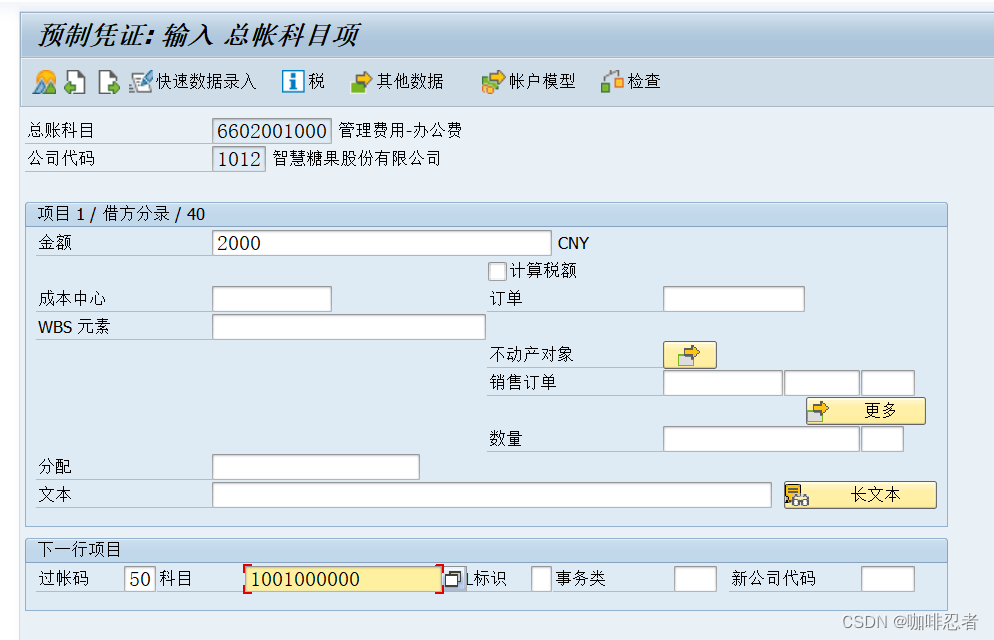
Task: Click the 长文本 button
Action: (x=860, y=495)
